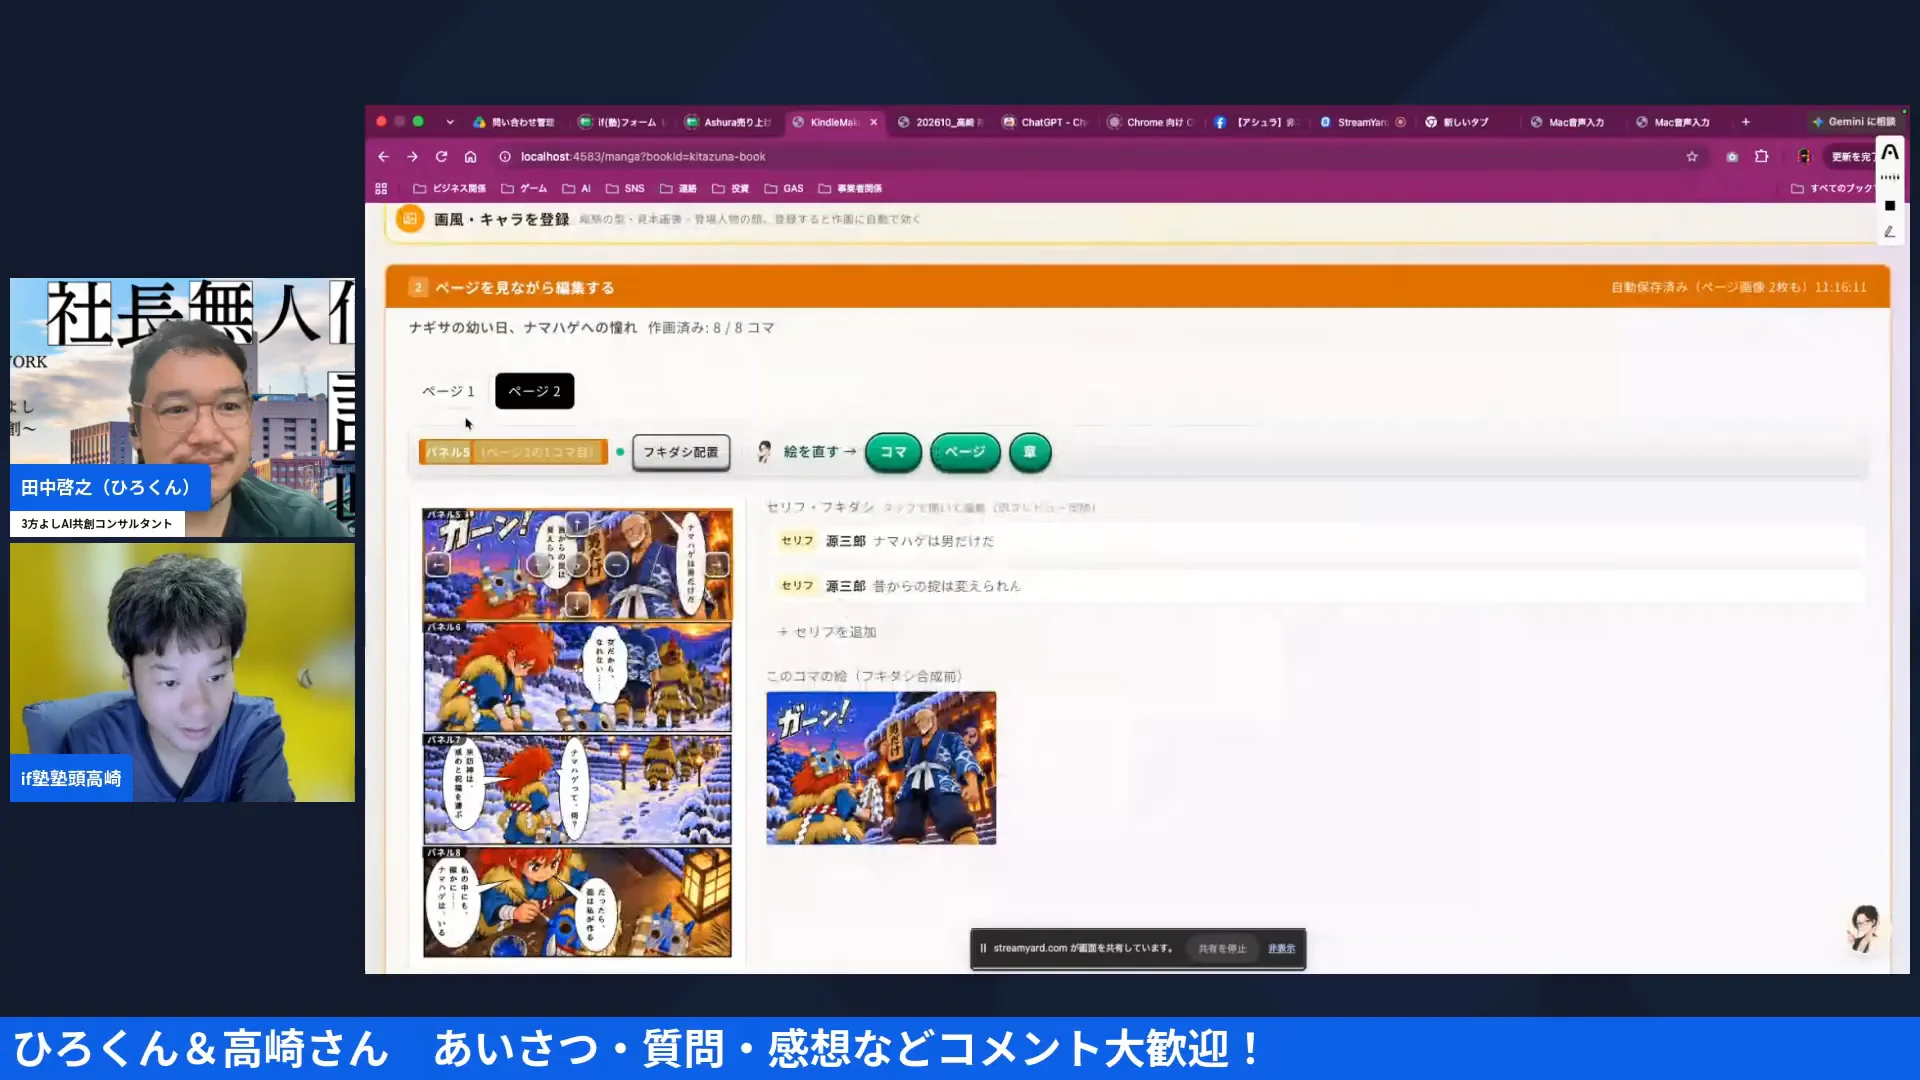Click the browser forward arrow

coord(412,156)
